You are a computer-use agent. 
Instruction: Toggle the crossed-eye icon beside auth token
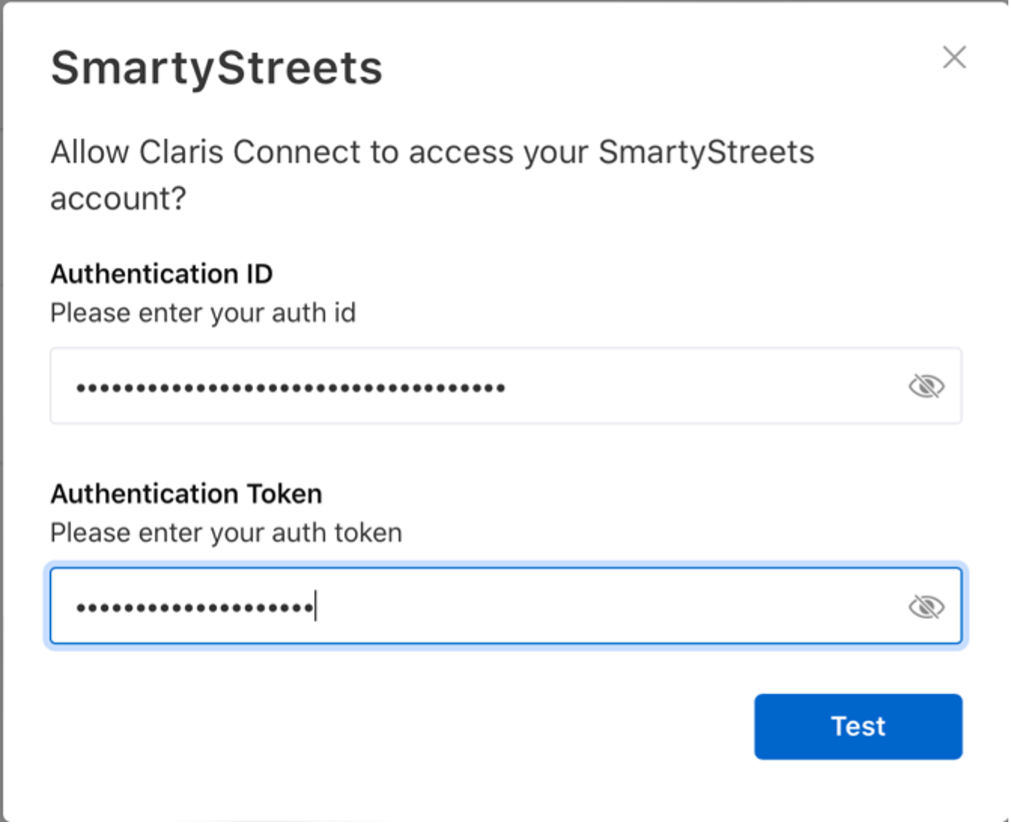[926, 606]
